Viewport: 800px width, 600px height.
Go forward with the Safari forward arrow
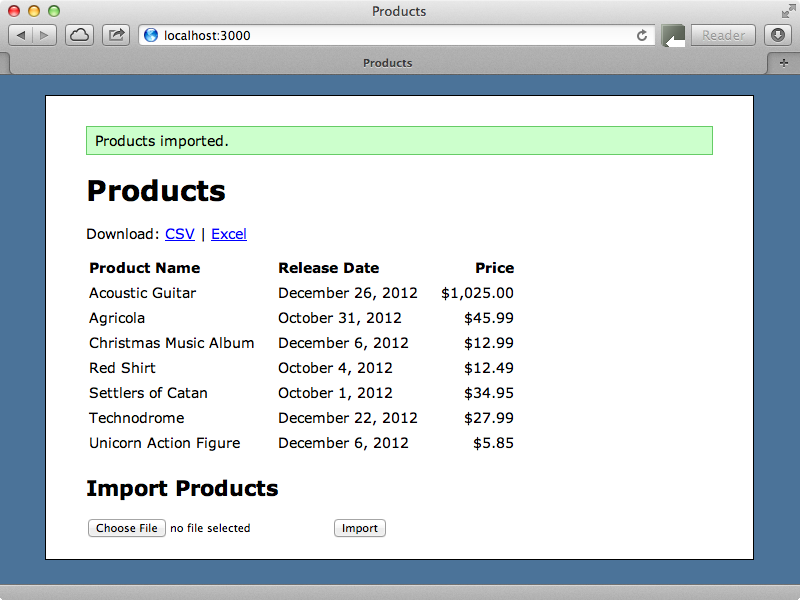click(44, 35)
